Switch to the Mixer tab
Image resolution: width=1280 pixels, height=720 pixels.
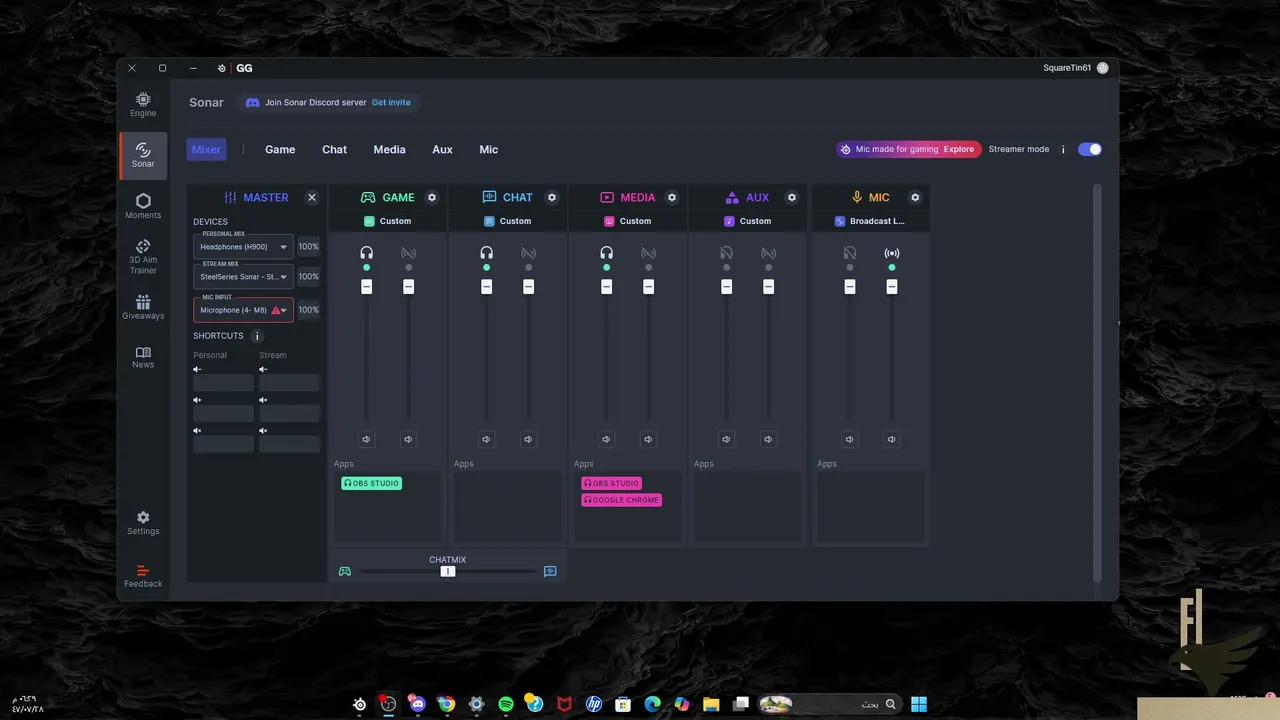tap(206, 150)
